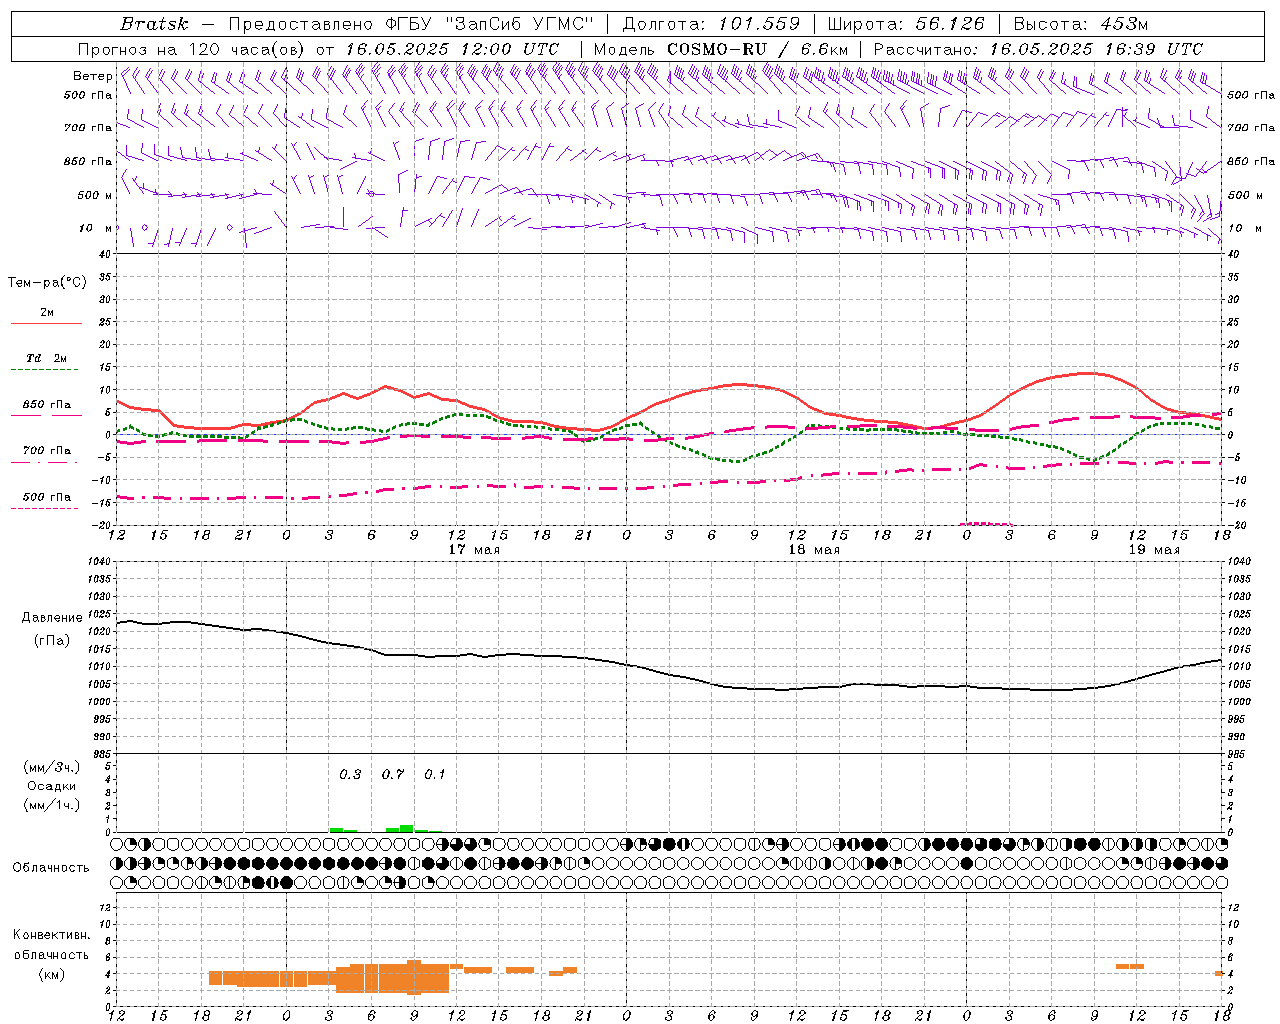This screenshot has height=1024, width=1280.
Task: Select the "(мм/3ч.)" unit label
Action: pyautogui.click(x=52, y=767)
